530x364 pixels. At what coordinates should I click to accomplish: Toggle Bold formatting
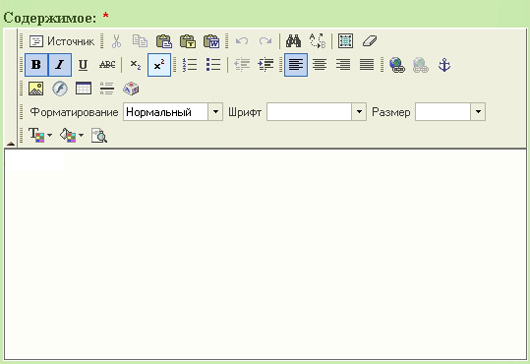(36, 65)
